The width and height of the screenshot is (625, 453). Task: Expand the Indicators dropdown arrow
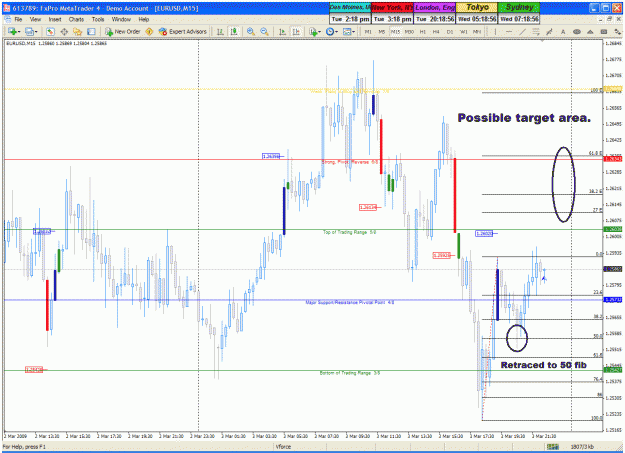(x=320, y=32)
